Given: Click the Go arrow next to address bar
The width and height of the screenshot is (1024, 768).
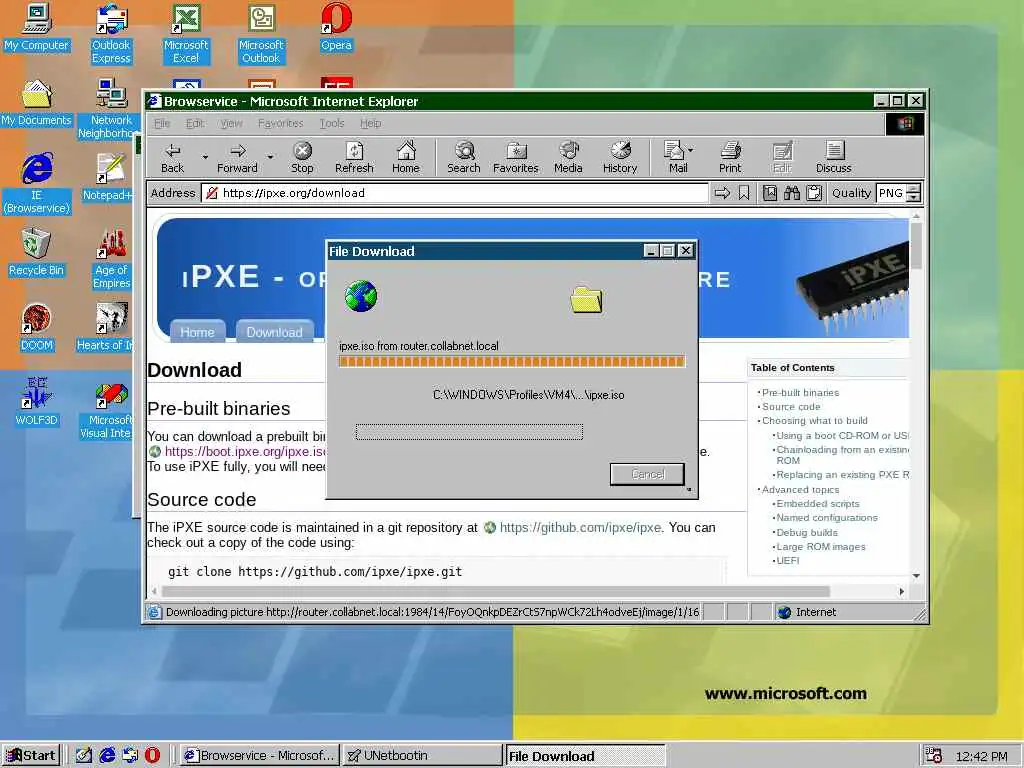Looking at the screenshot, I should click(722, 193).
